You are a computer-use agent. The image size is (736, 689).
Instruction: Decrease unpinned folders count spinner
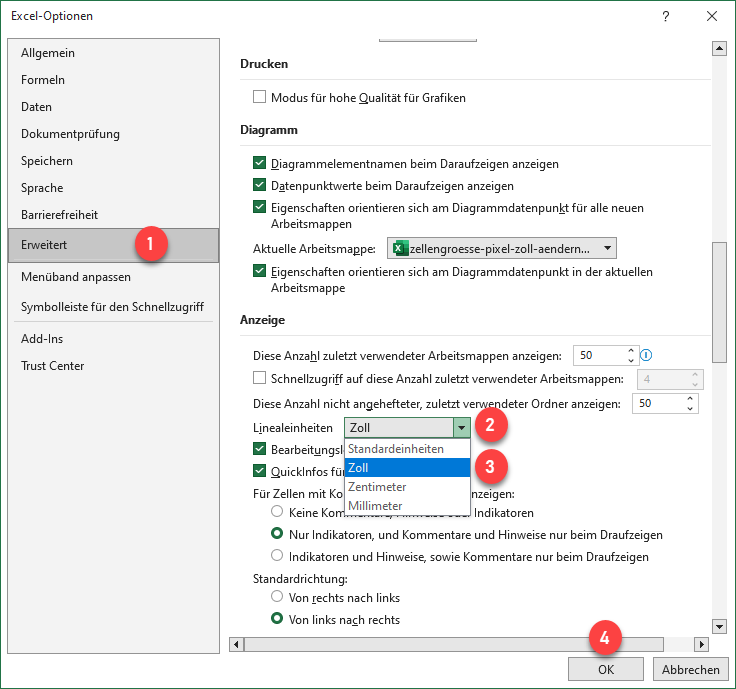point(690,408)
